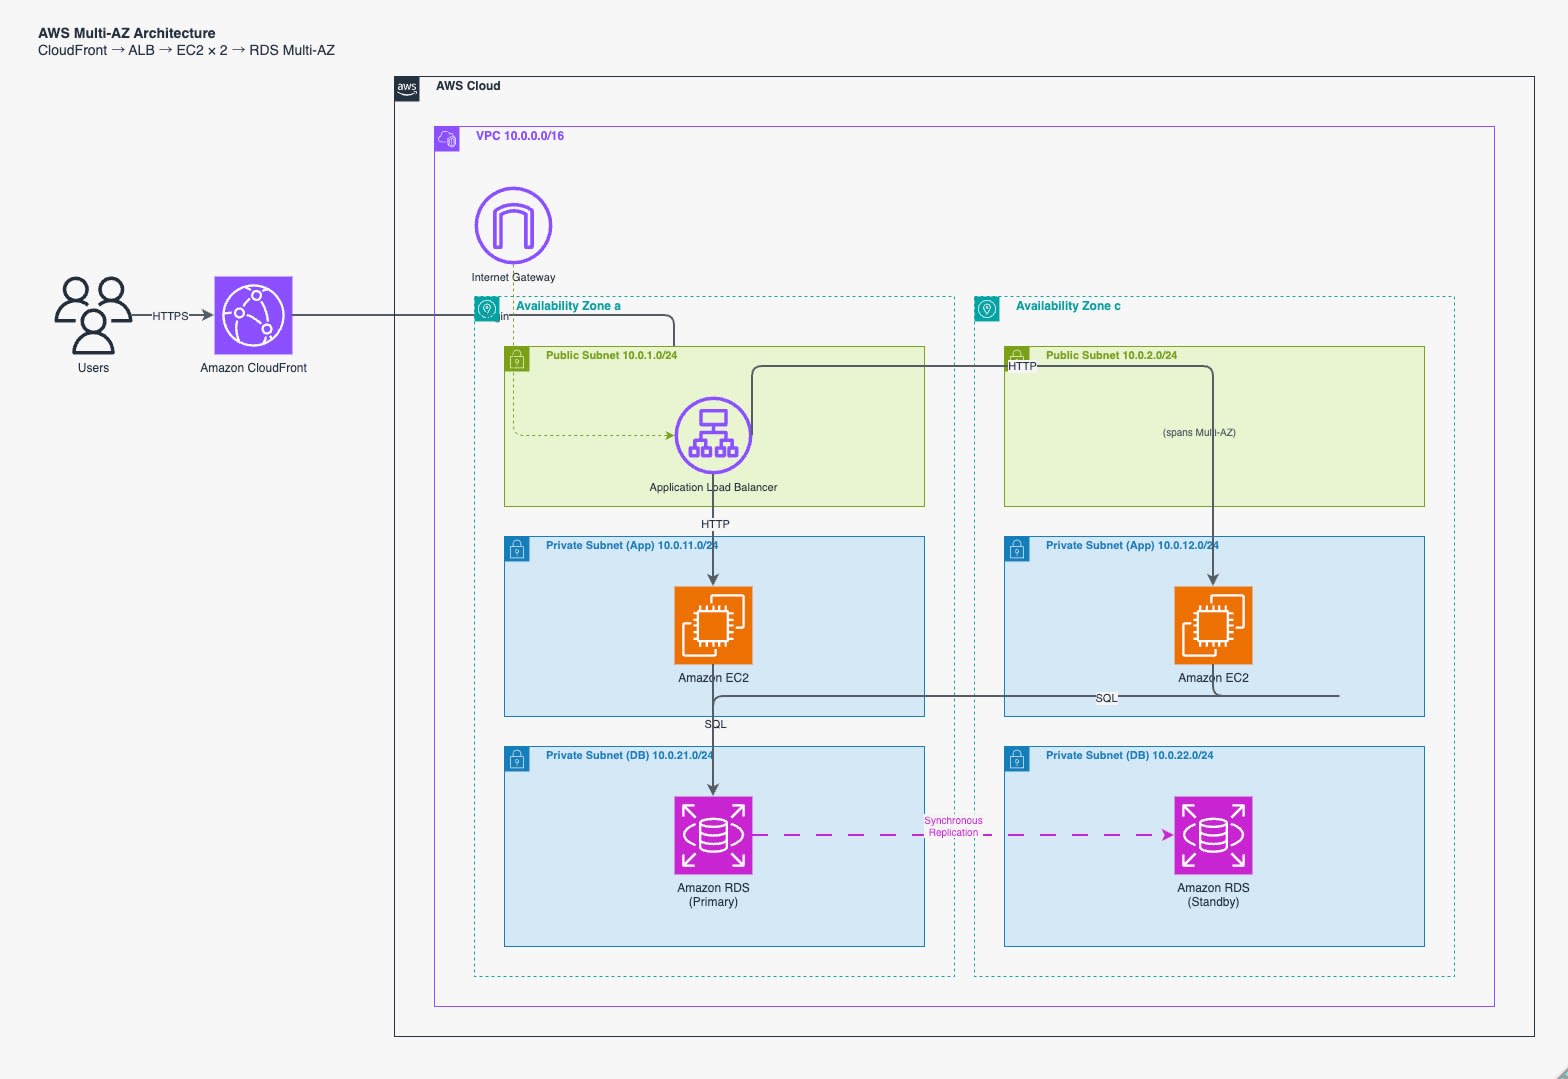Viewport: 1568px width, 1079px height.
Task: Click the Application Load Balancer icon
Action: [x=714, y=436]
